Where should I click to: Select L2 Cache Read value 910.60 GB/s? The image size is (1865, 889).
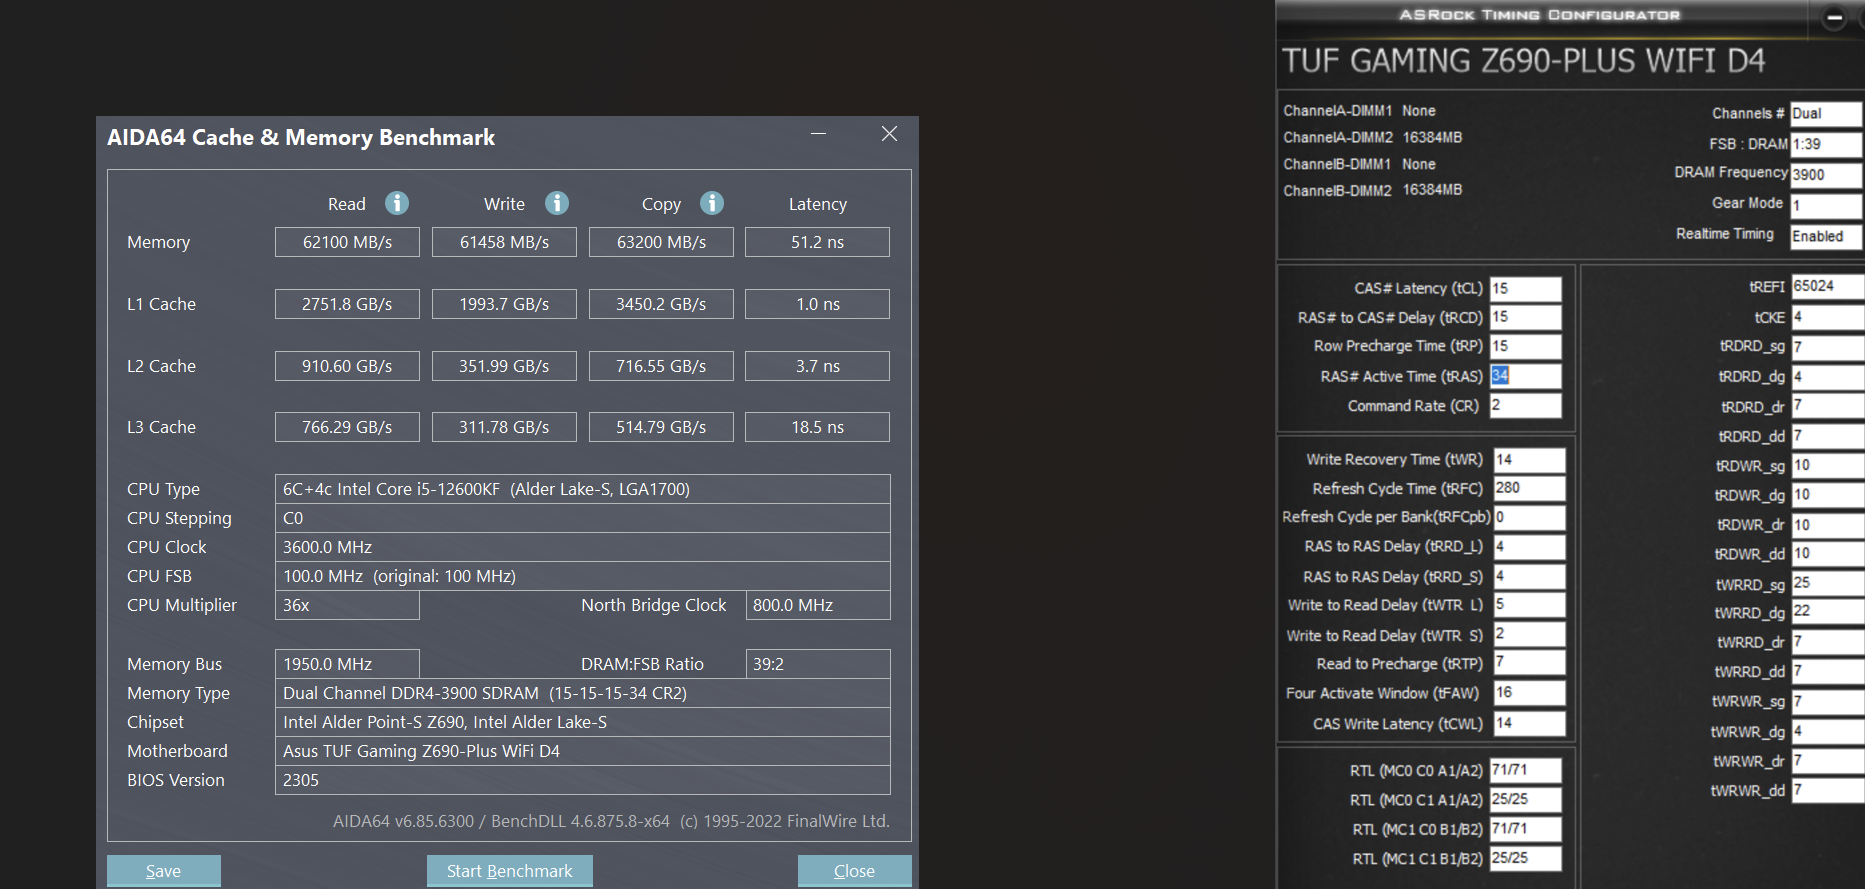pos(347,366)
